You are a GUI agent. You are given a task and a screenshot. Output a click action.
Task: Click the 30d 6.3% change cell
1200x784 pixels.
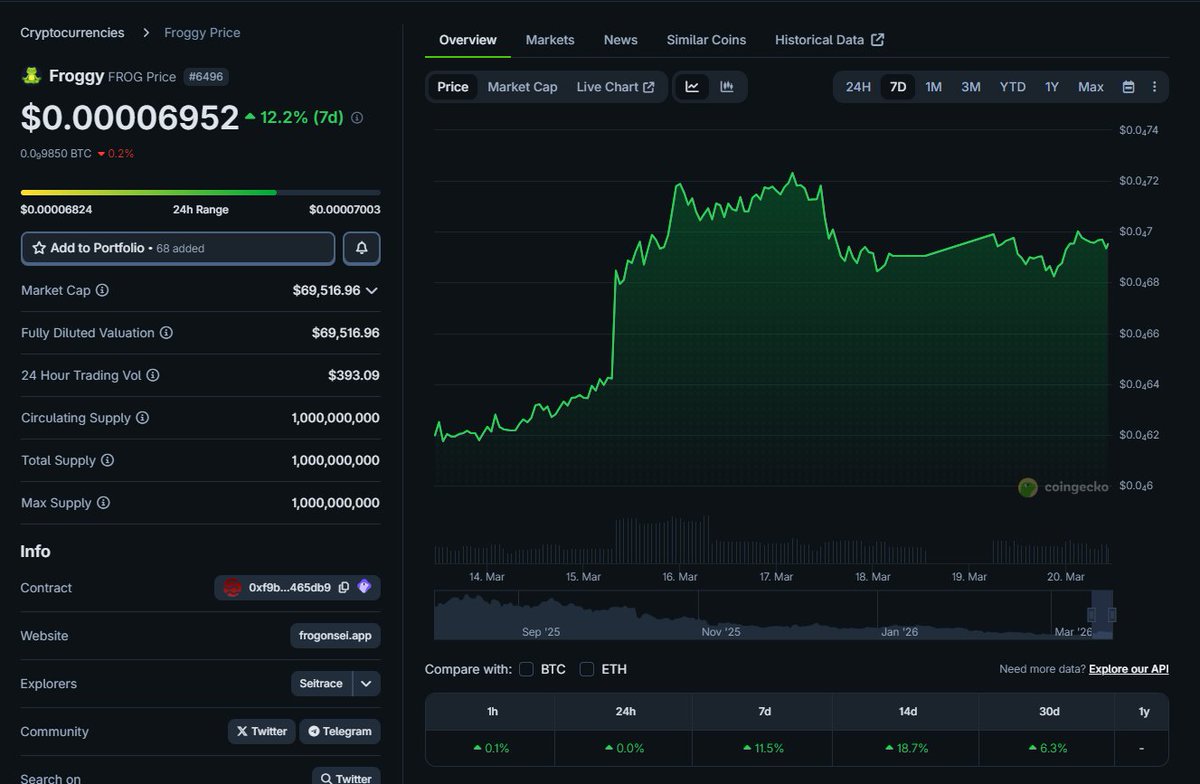click(x=1048, y=748)
